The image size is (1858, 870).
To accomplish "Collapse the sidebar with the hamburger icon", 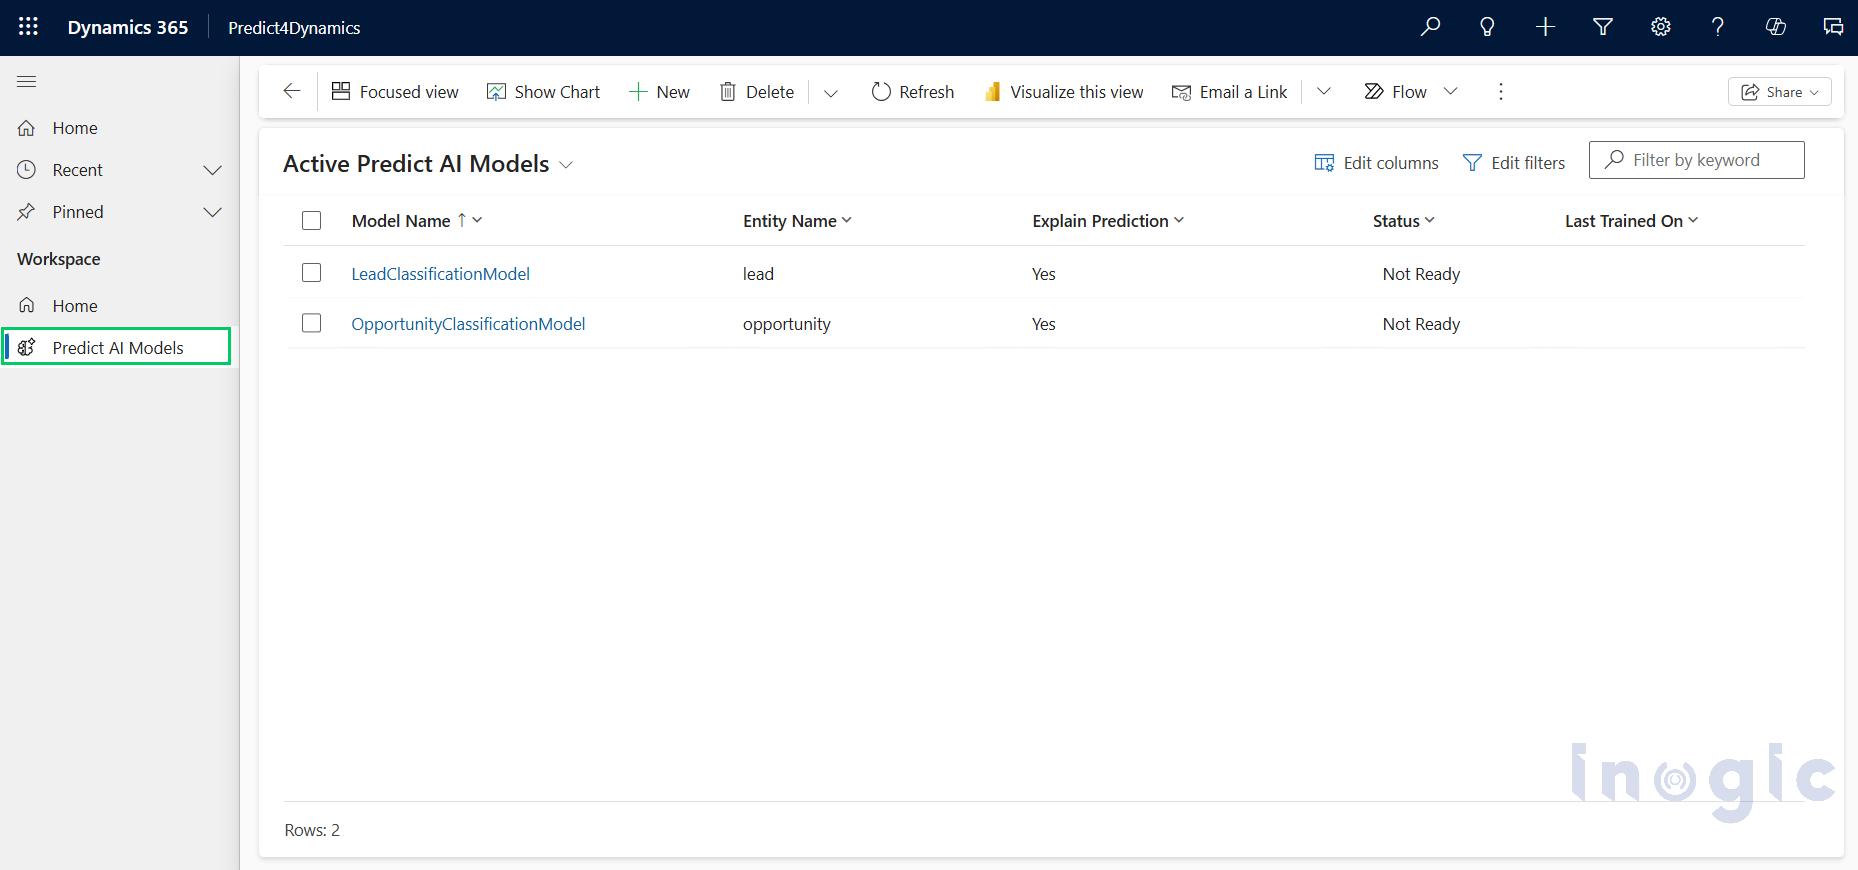I will (x=27, y=82).
